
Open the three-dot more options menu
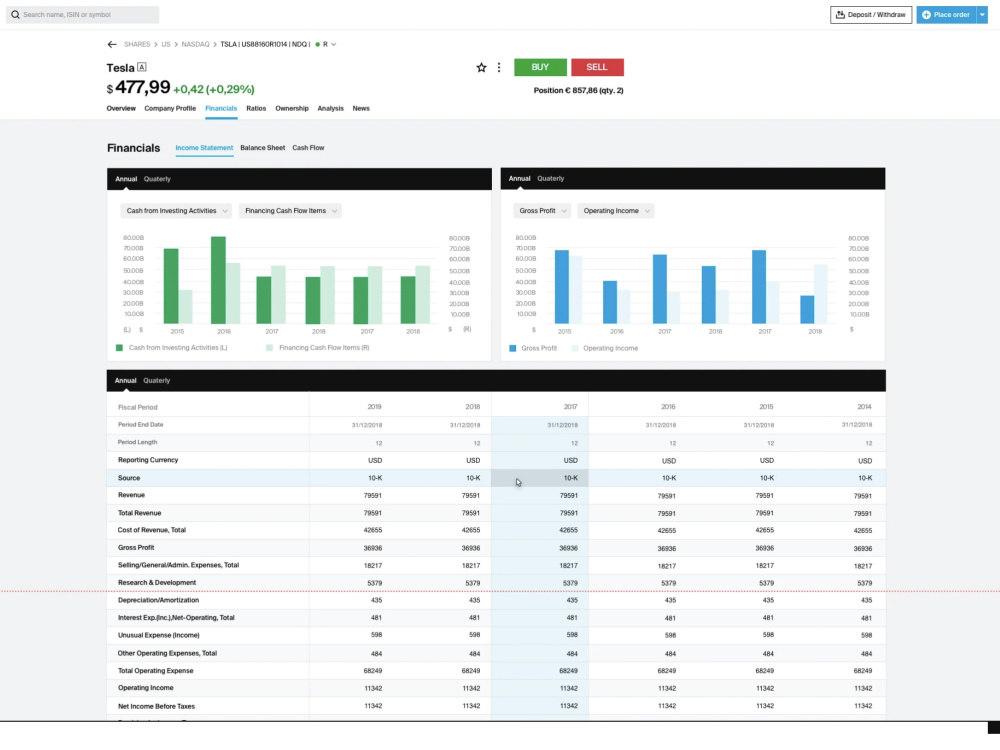[499, 68]
